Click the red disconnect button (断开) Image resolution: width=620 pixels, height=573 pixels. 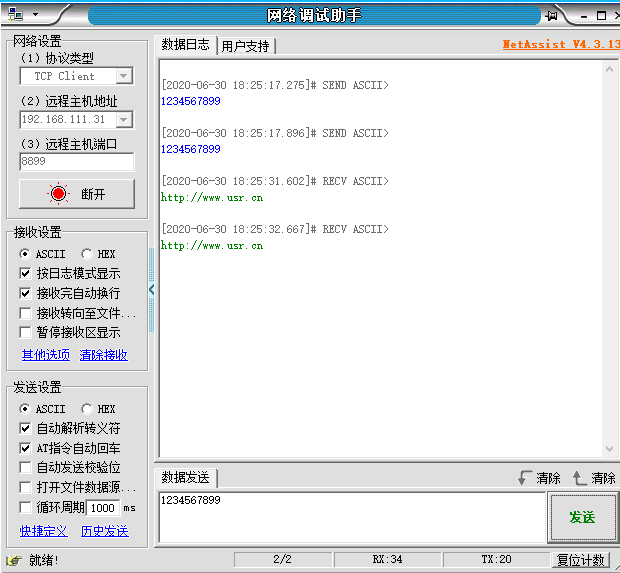click(76, 194)
